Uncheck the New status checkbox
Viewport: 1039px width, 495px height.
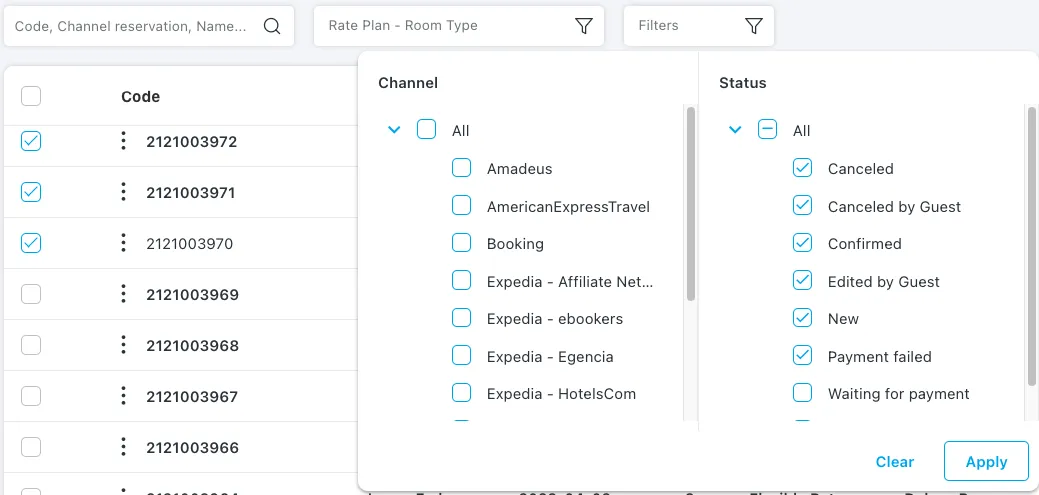[802, 318]
